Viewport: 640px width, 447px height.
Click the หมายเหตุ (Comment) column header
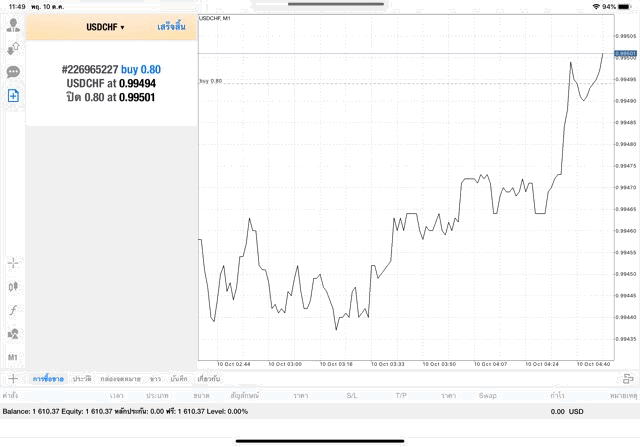(623, 396)
